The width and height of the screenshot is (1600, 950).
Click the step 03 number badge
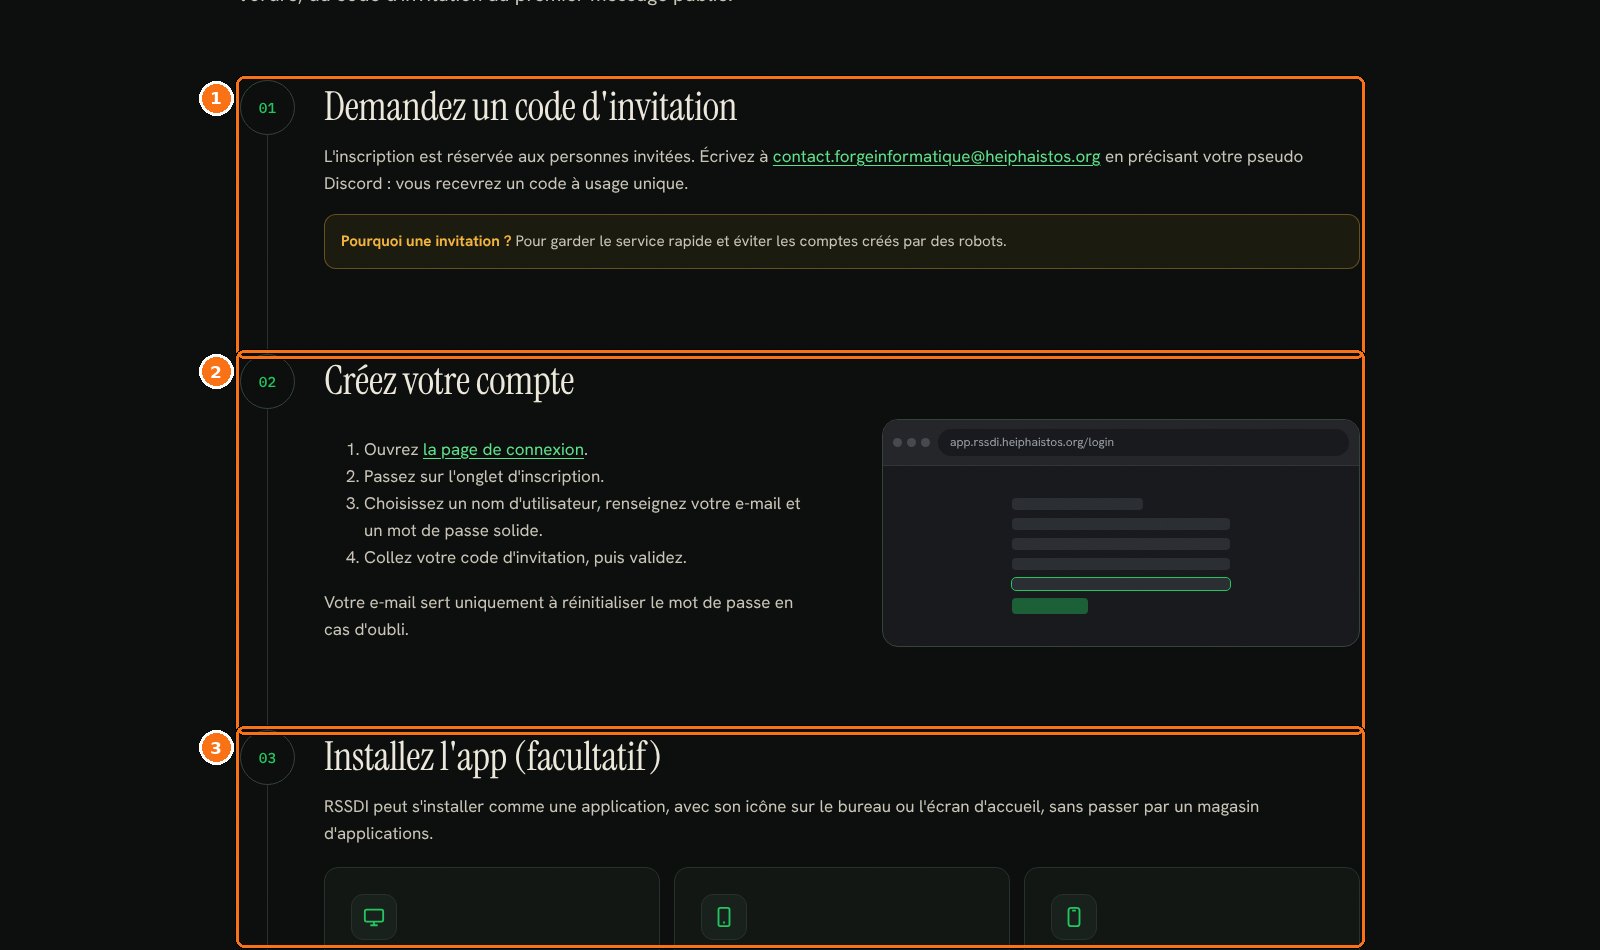coord(267,758)
